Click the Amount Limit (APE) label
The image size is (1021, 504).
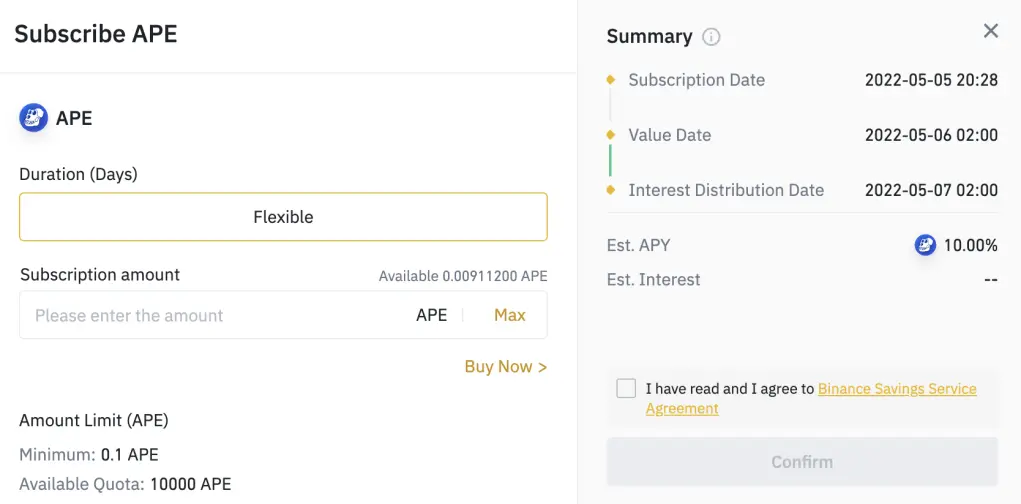(x=94, y=421)
